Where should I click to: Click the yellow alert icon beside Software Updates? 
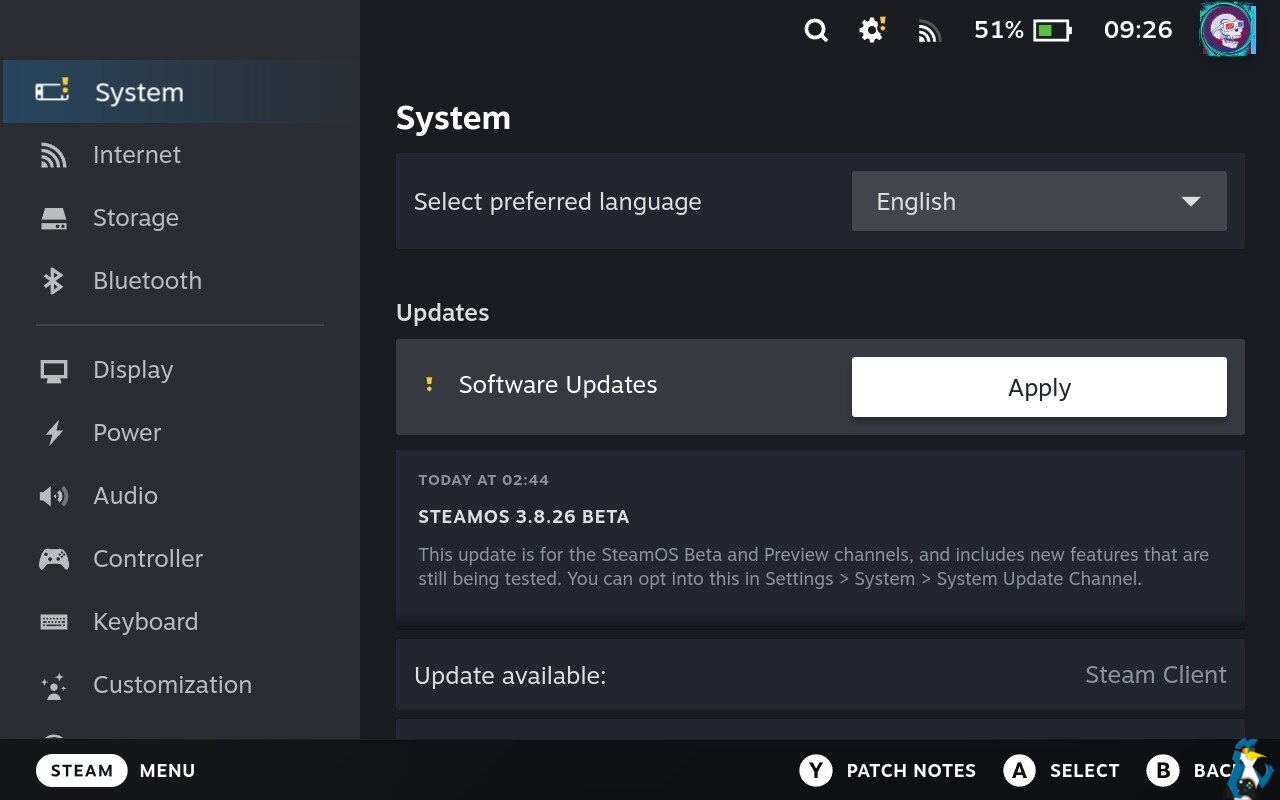click(429, 384)
